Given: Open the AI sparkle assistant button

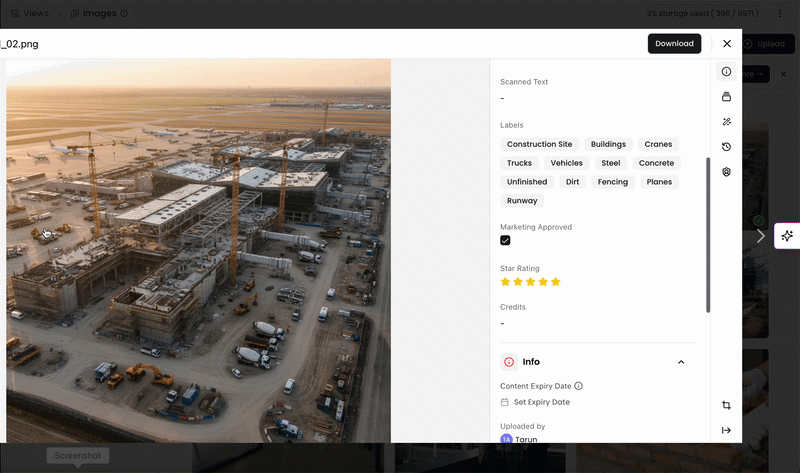Looking at the screenshot, I should tap(787, 236).
